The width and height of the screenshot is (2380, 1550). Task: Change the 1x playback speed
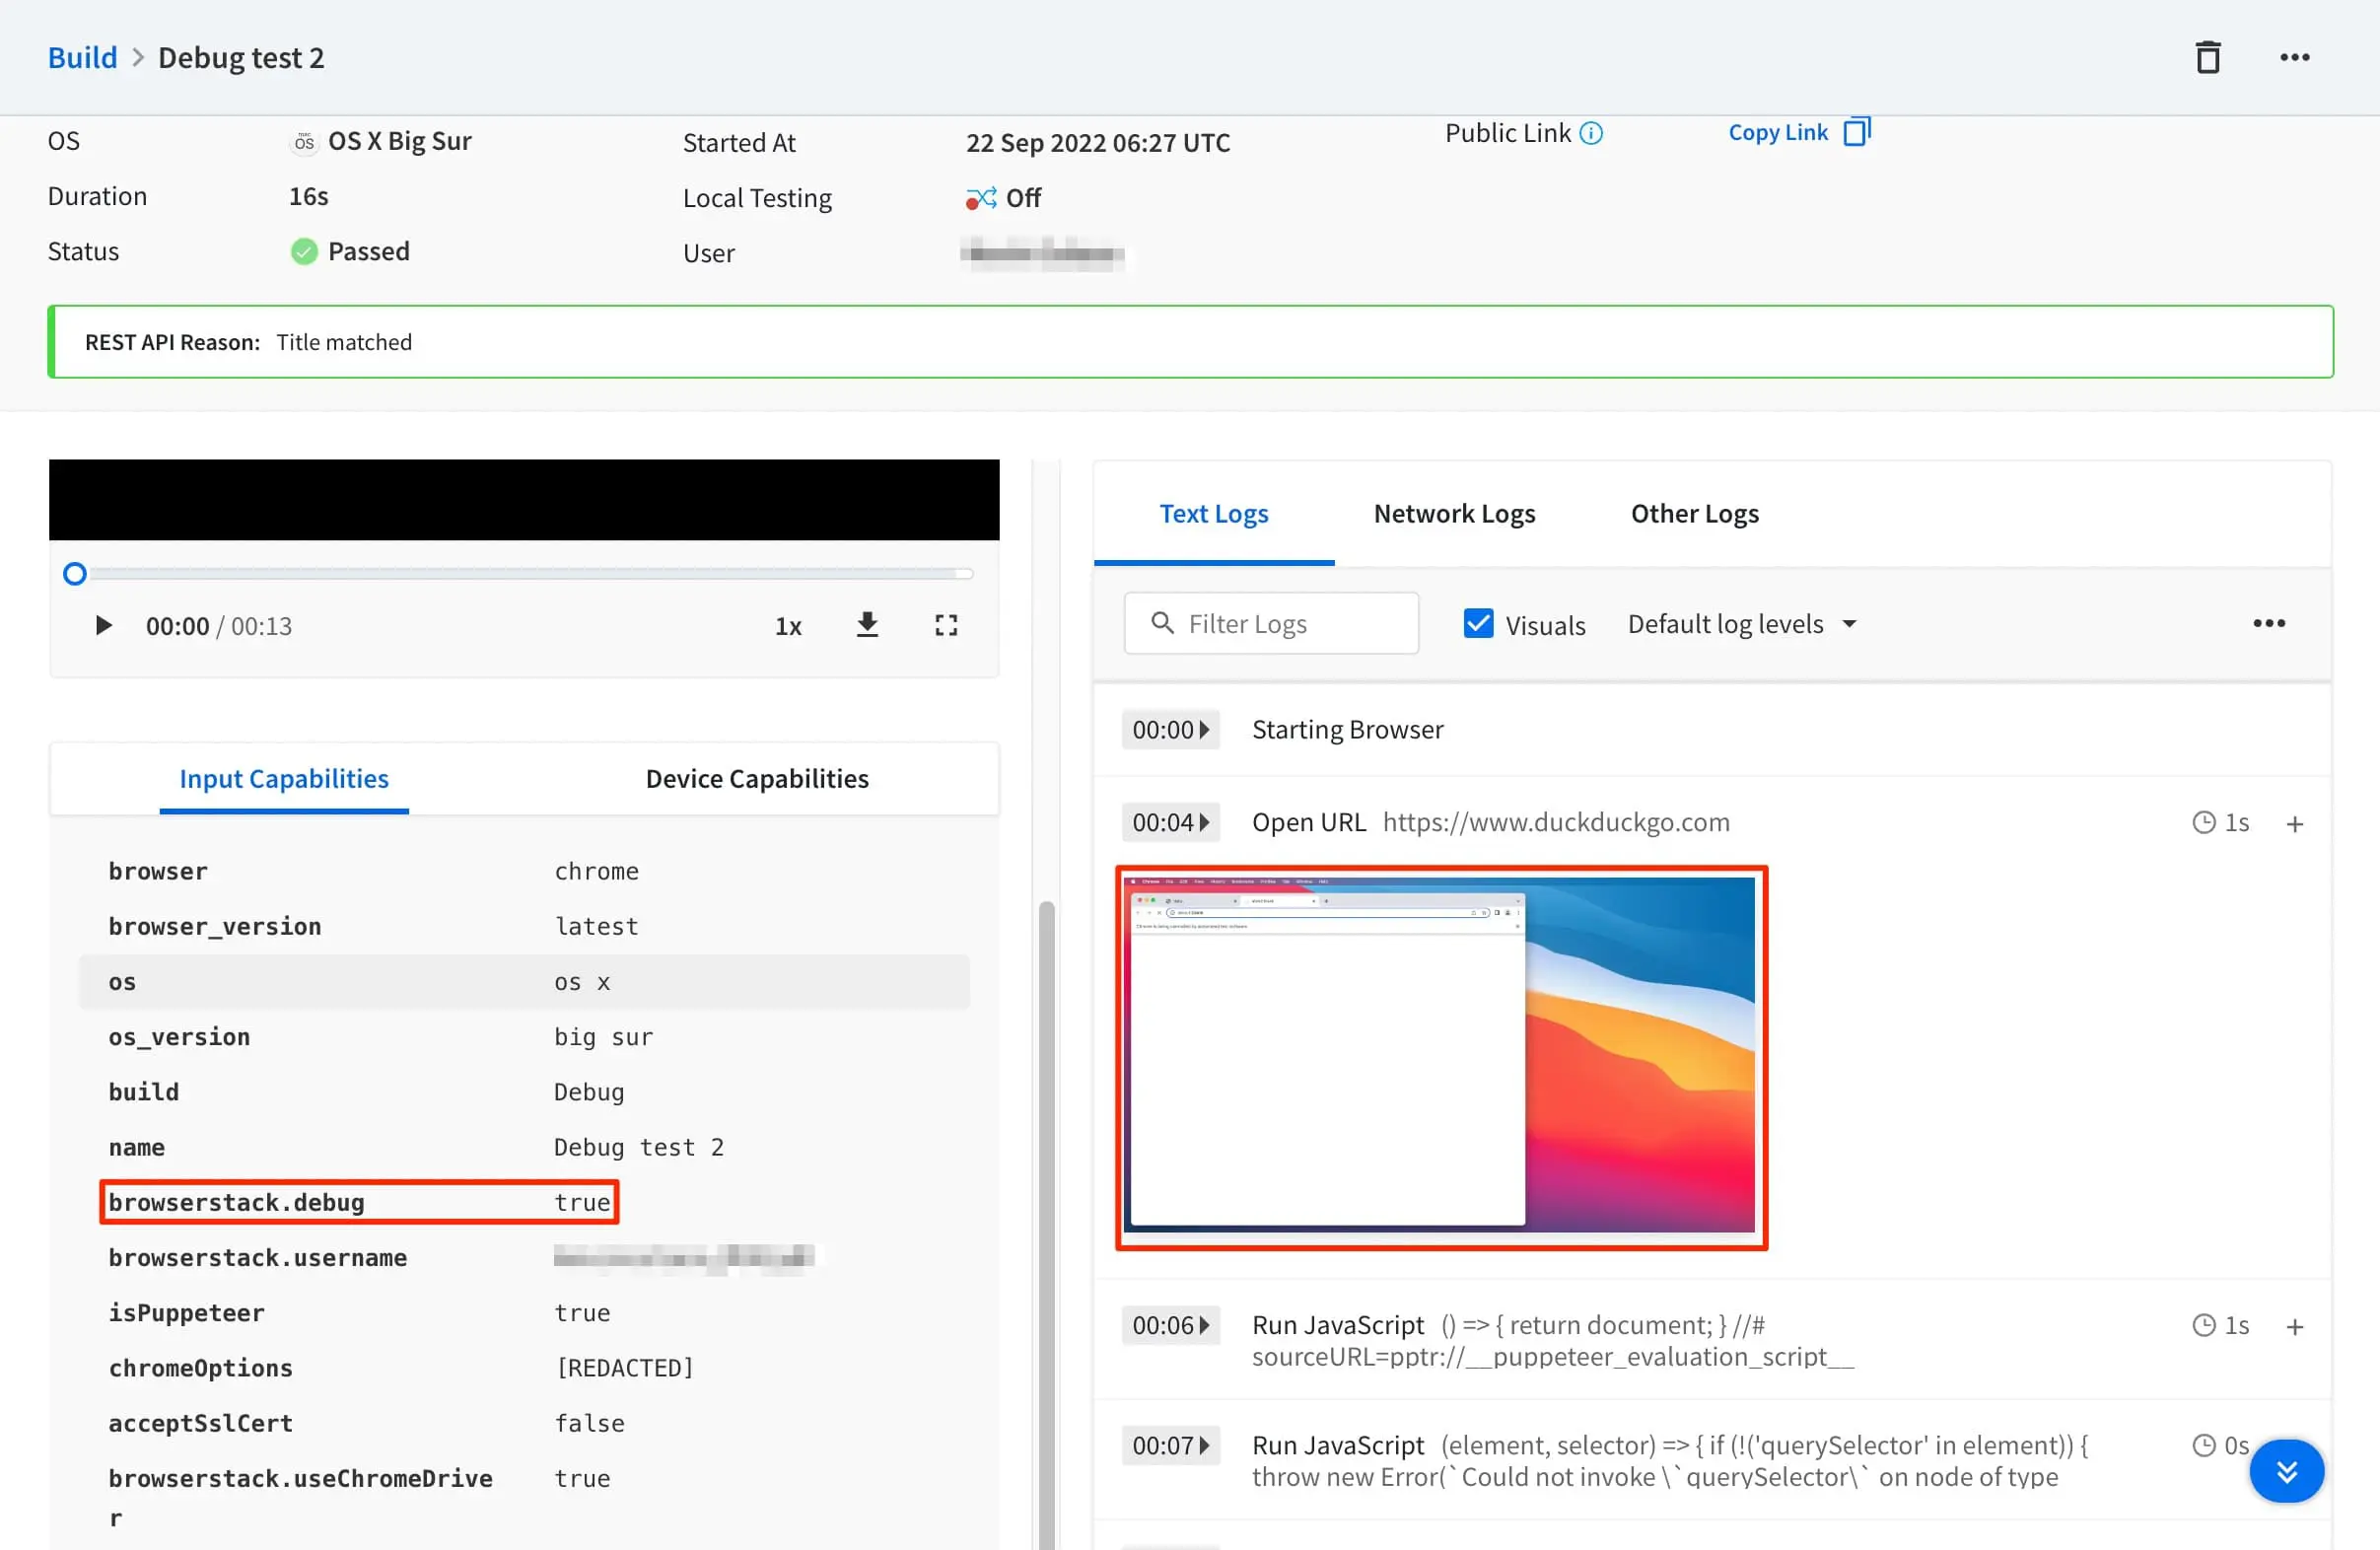788,626
